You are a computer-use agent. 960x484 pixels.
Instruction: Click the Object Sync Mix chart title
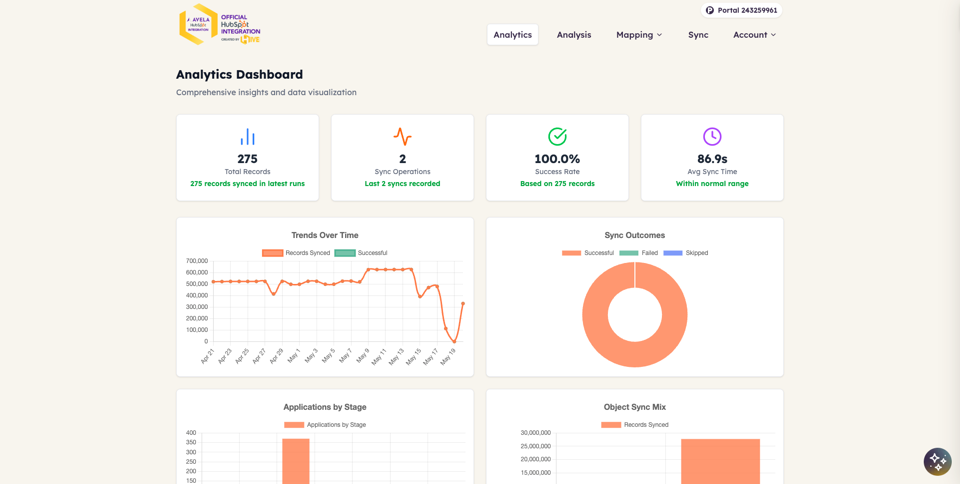click(635, 407)
